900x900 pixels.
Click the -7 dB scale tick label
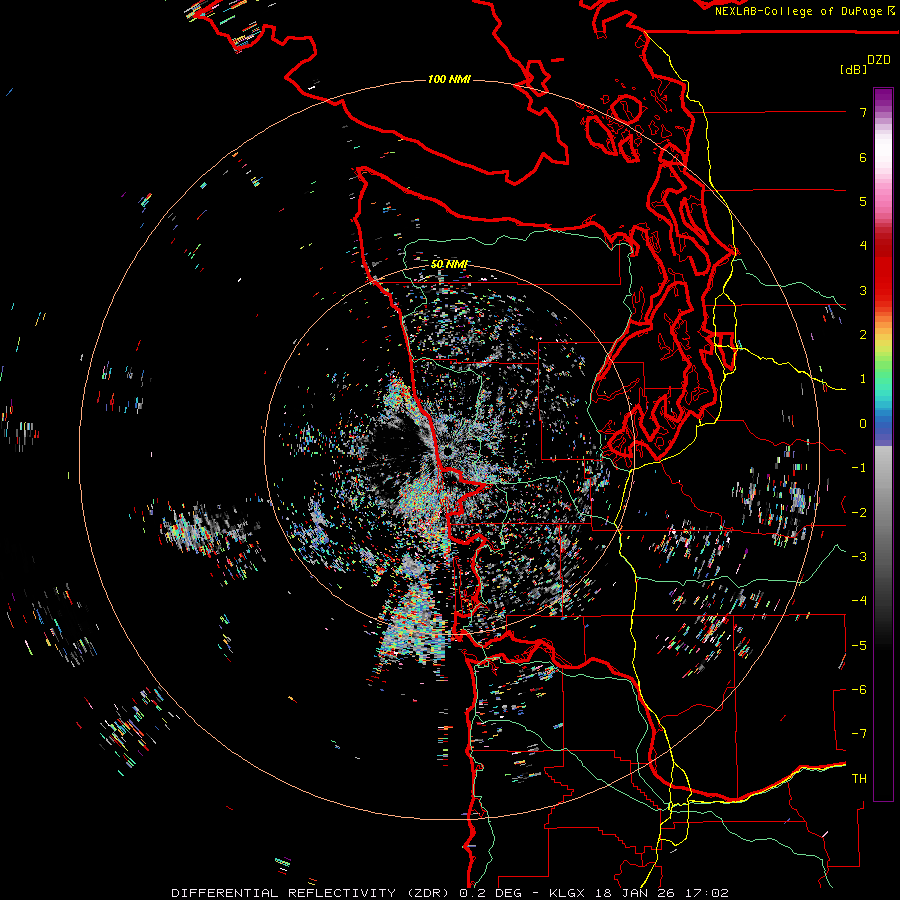pyautogui.click(x=859, y=734)
